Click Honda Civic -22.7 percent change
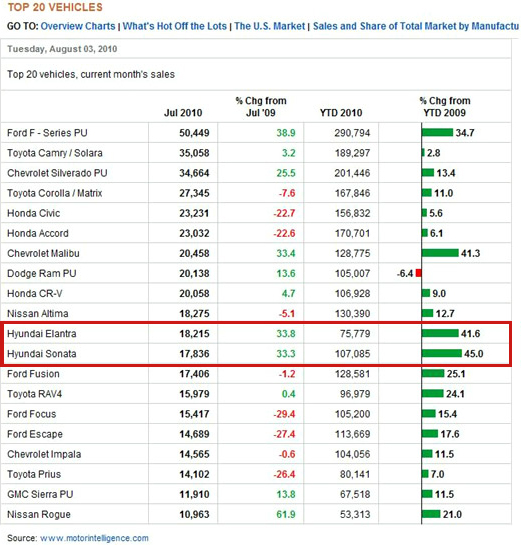Screen dimensions: 521x545 (x=284, y=213)
